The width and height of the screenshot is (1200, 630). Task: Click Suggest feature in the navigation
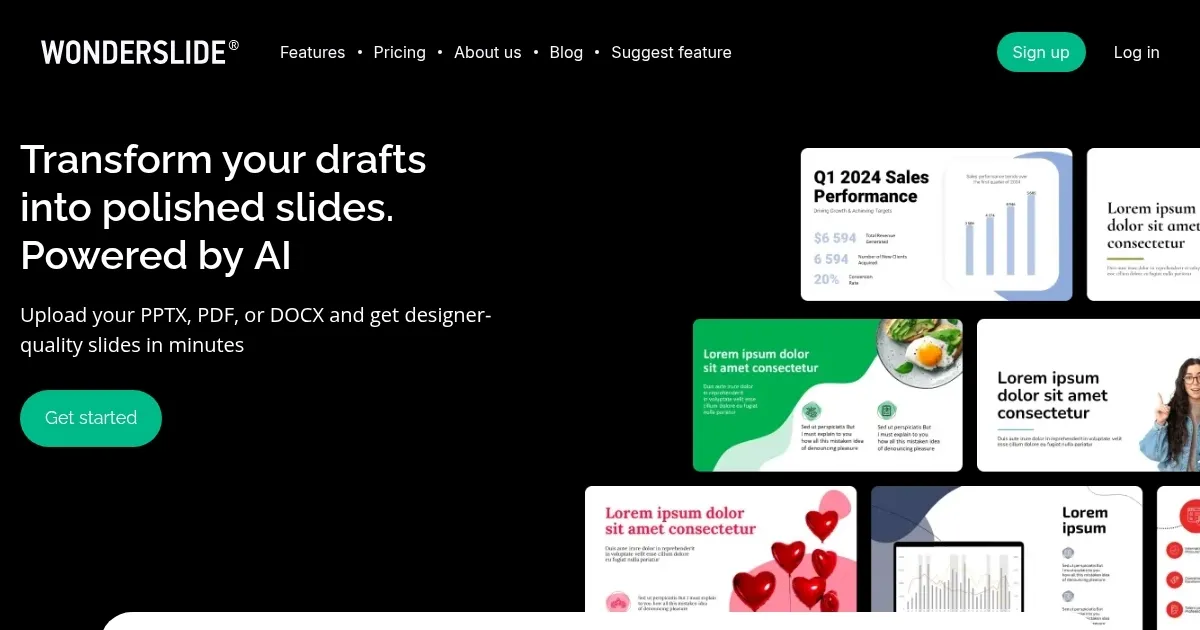click(671, 52)
